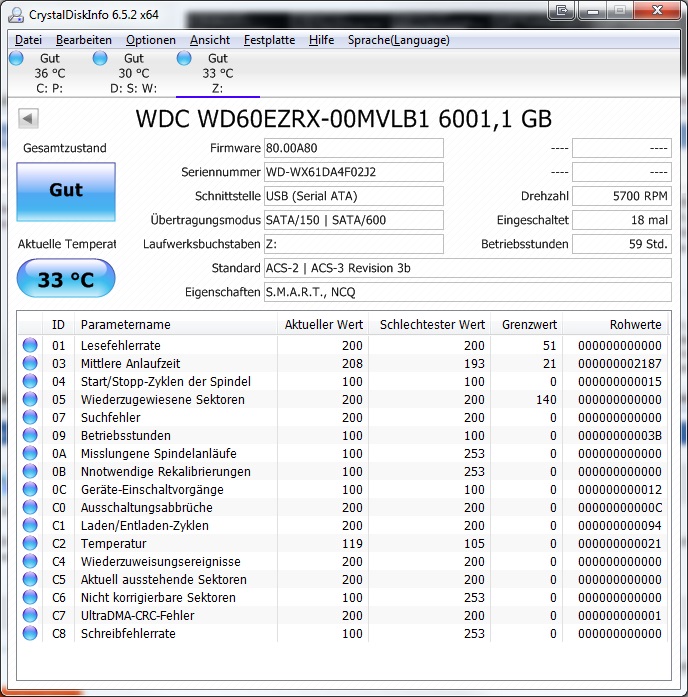Image resolution: width=688 pixels, height=697 pixels.
Task: Click status orb for Ausschaltungsabbrüche
Action: pyautogui.click(x=30, y=507)
